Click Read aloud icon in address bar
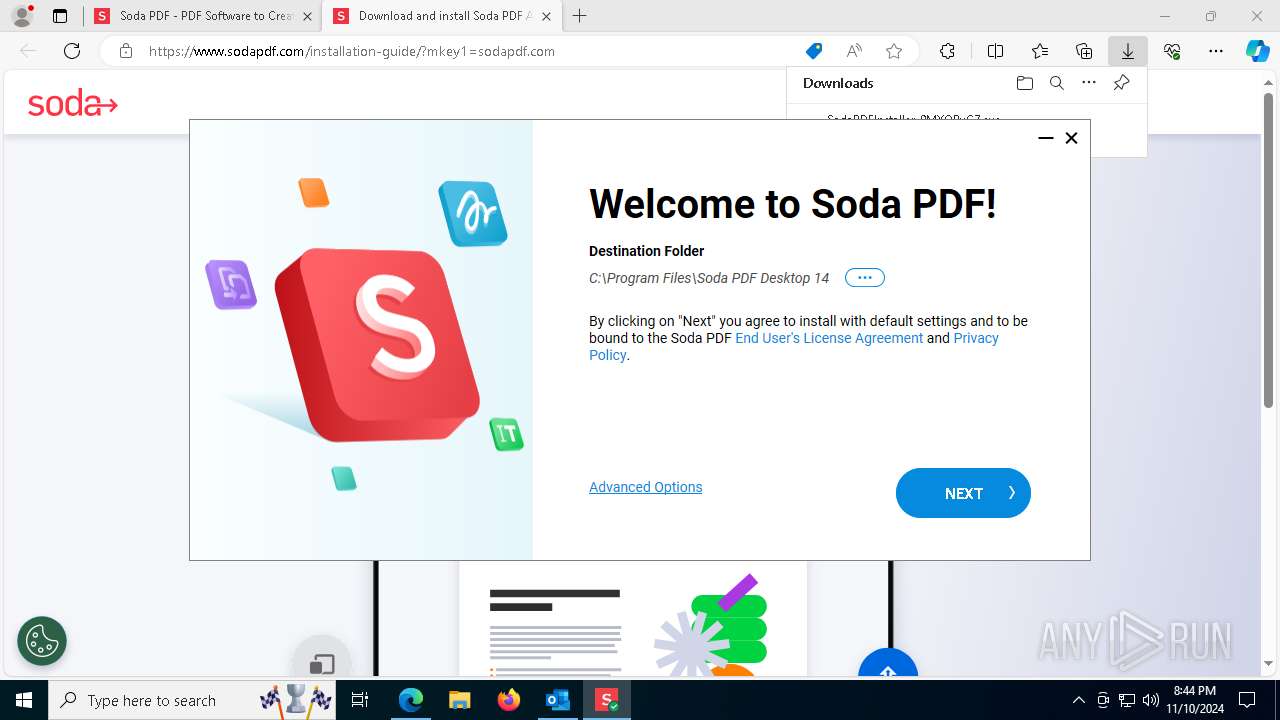The image size is (1280, 720). click(x=854, y=51)
